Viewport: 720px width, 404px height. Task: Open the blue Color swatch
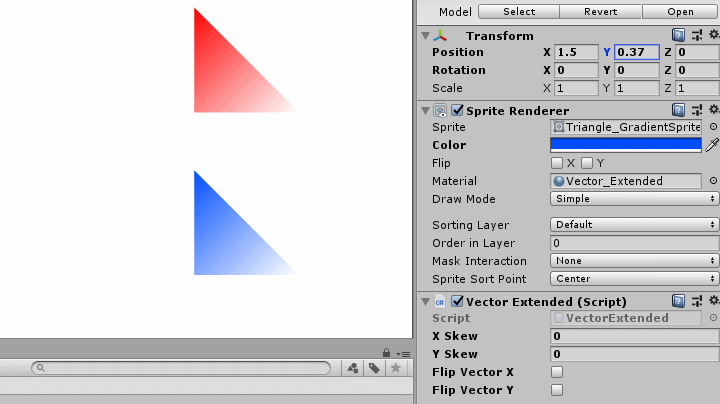[x=626, y=145]
